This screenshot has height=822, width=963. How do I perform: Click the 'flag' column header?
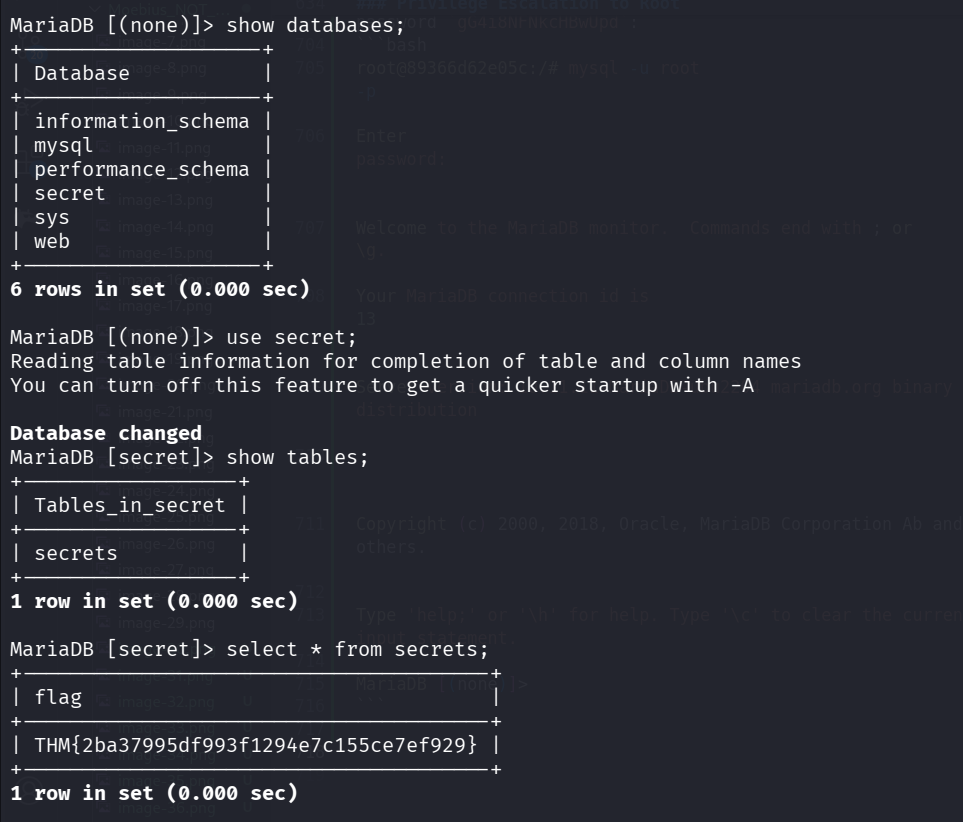58,697
